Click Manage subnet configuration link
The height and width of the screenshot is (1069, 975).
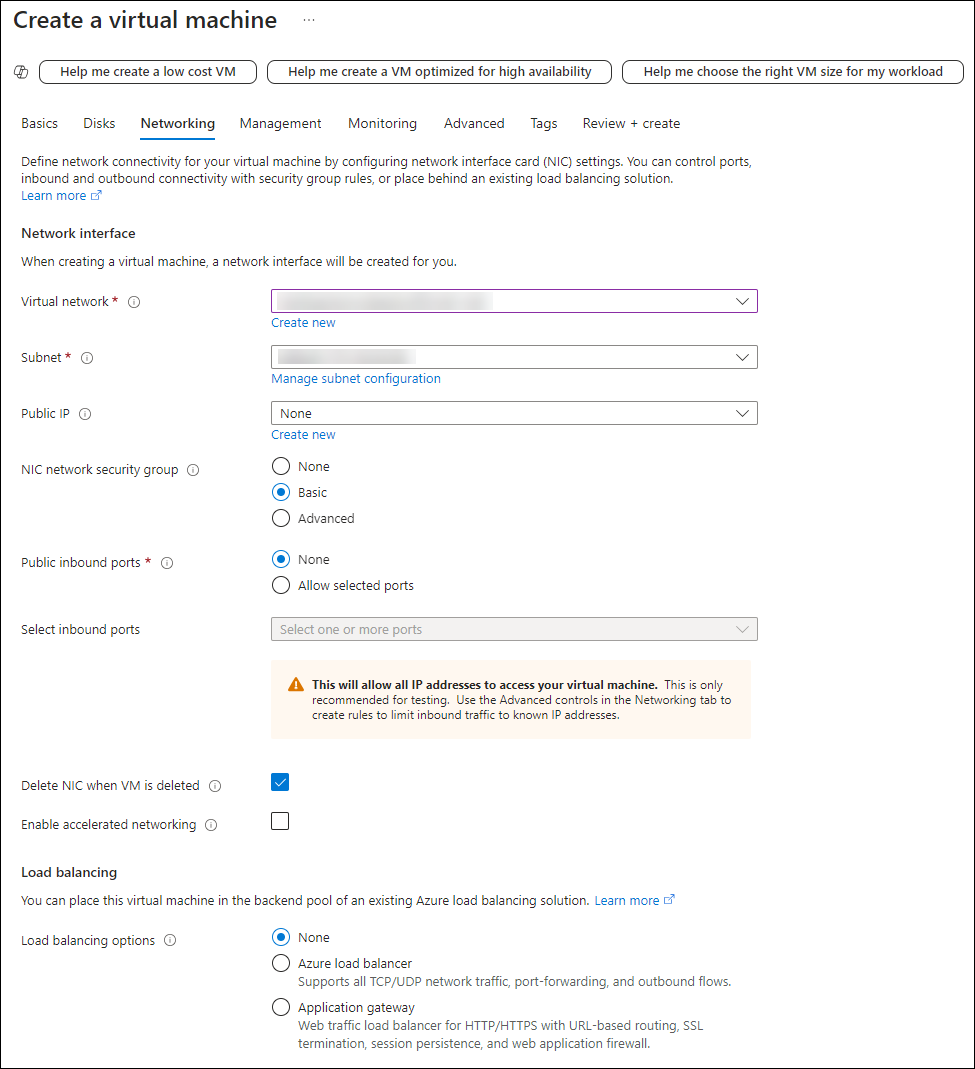coord(356,378)
